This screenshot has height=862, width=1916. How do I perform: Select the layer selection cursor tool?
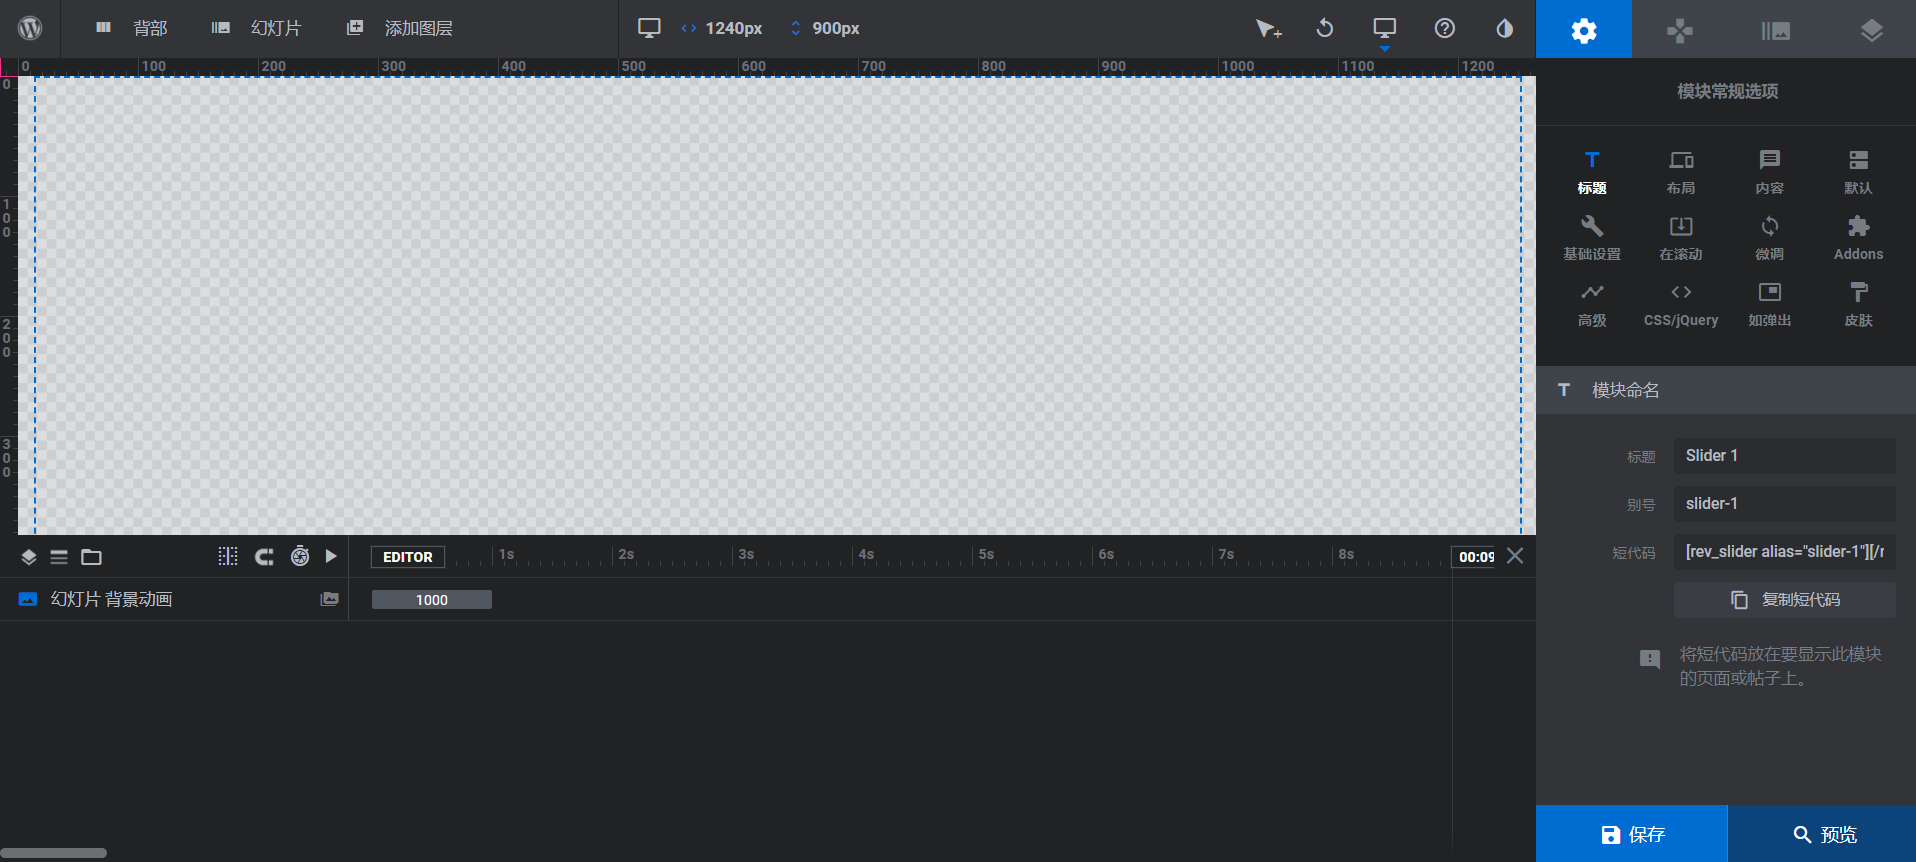1268,28
